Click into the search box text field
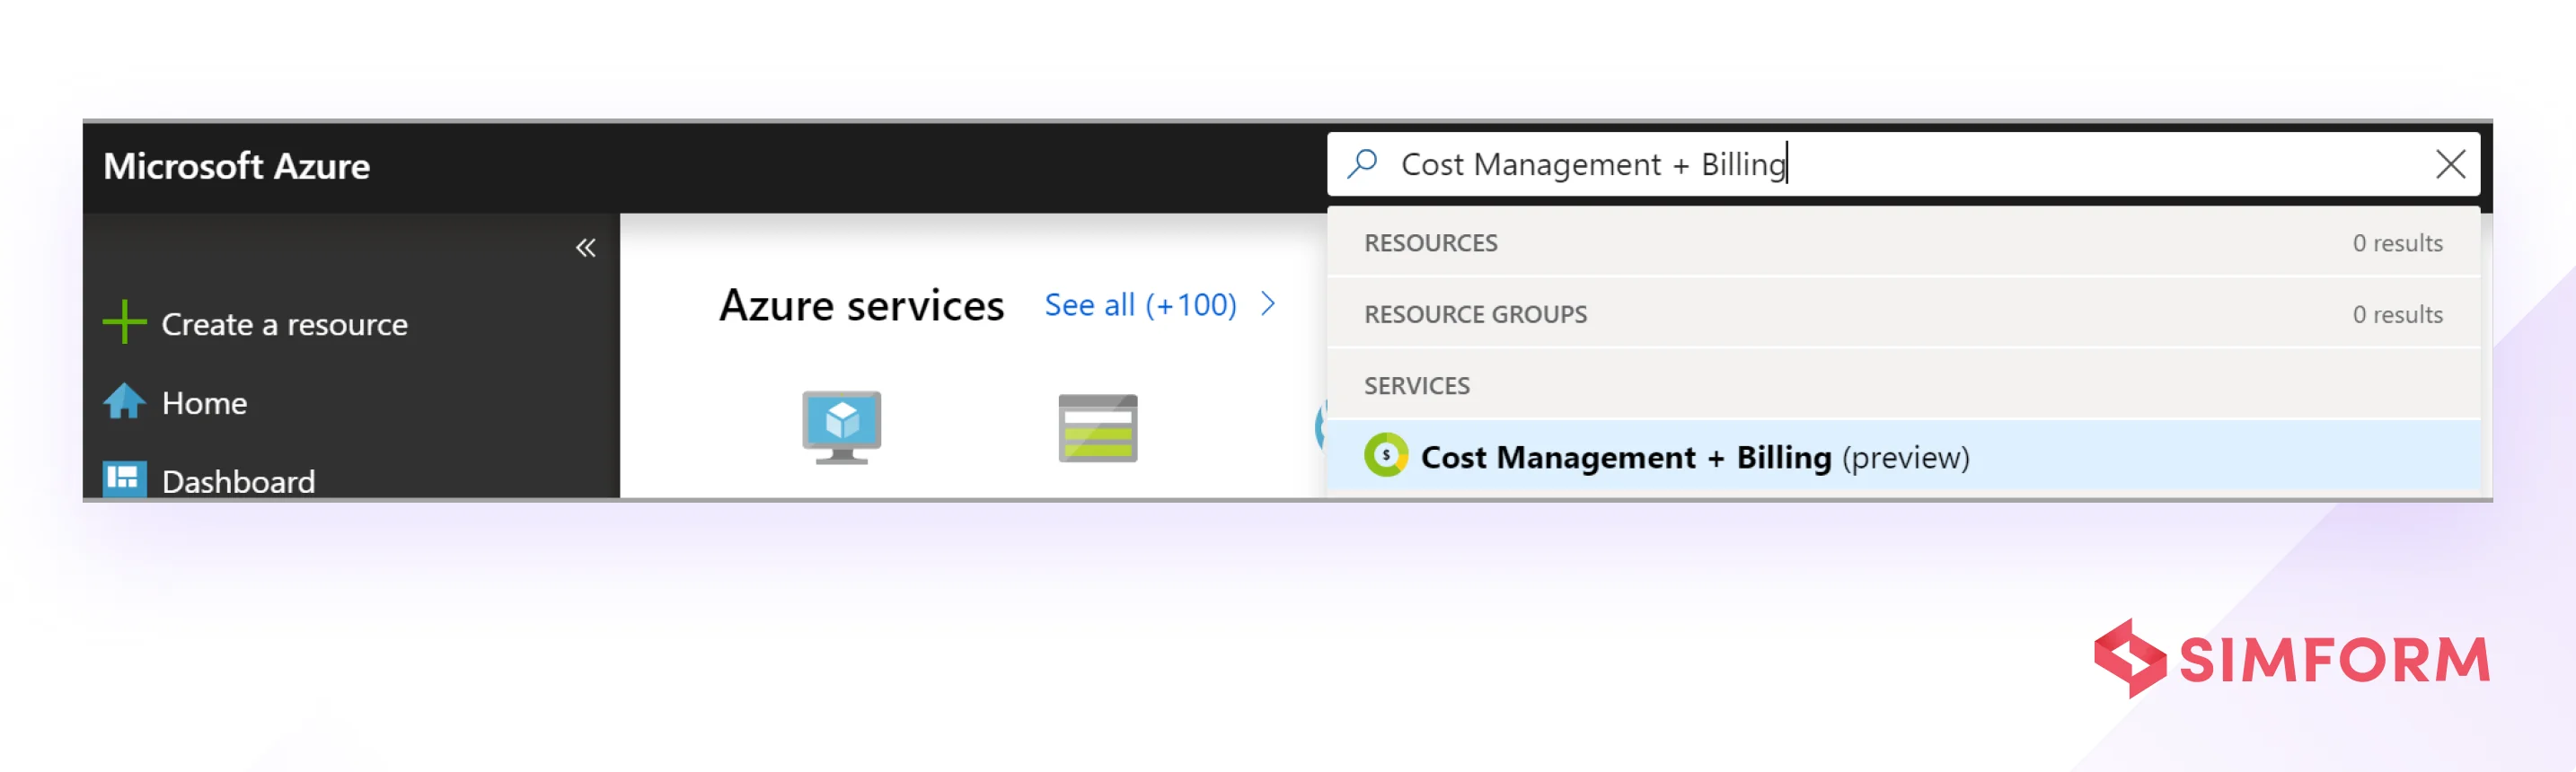 (1902, 164)
